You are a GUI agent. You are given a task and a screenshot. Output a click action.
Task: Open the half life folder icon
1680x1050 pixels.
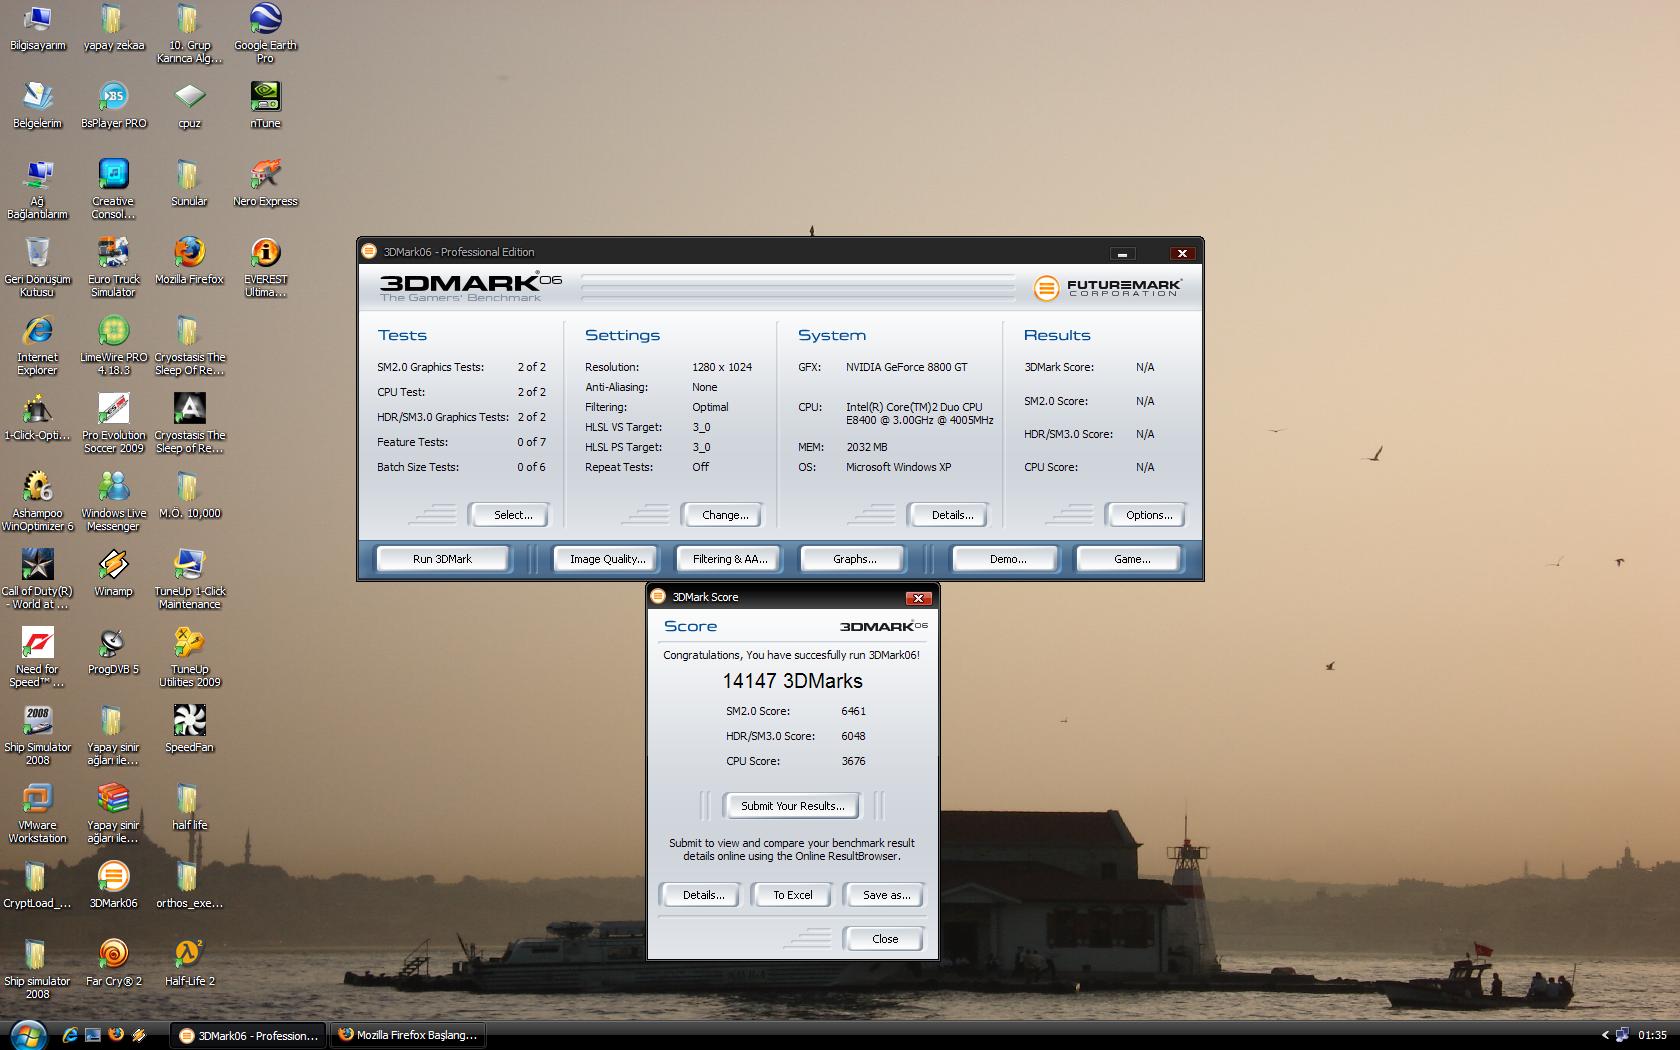[x=189, y=807]
